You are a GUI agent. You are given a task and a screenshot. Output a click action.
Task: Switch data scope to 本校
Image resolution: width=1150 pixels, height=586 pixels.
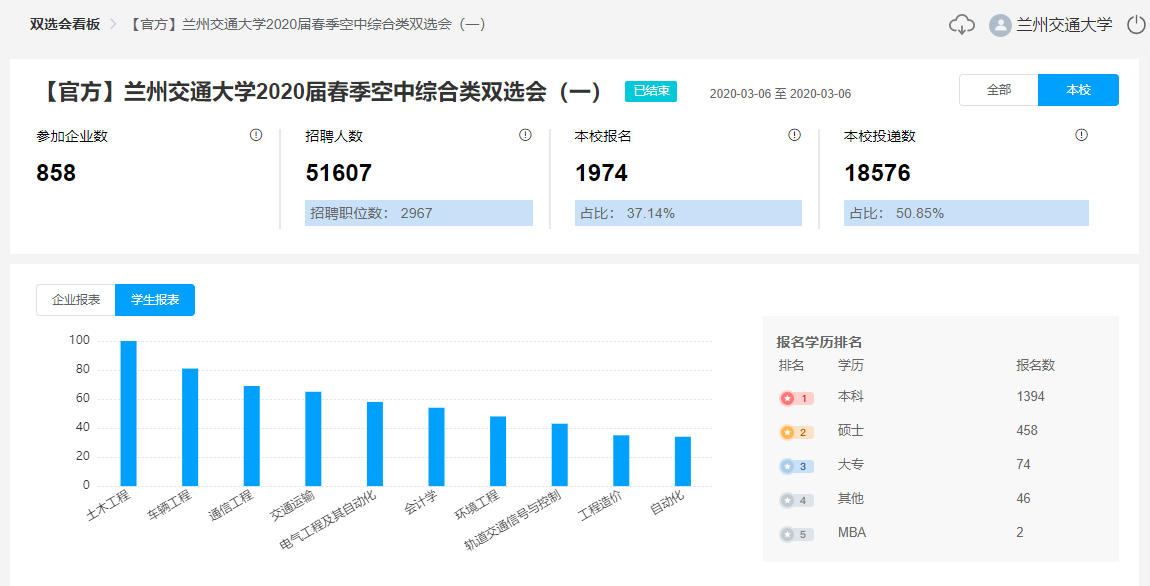(x=1078, y=90)
